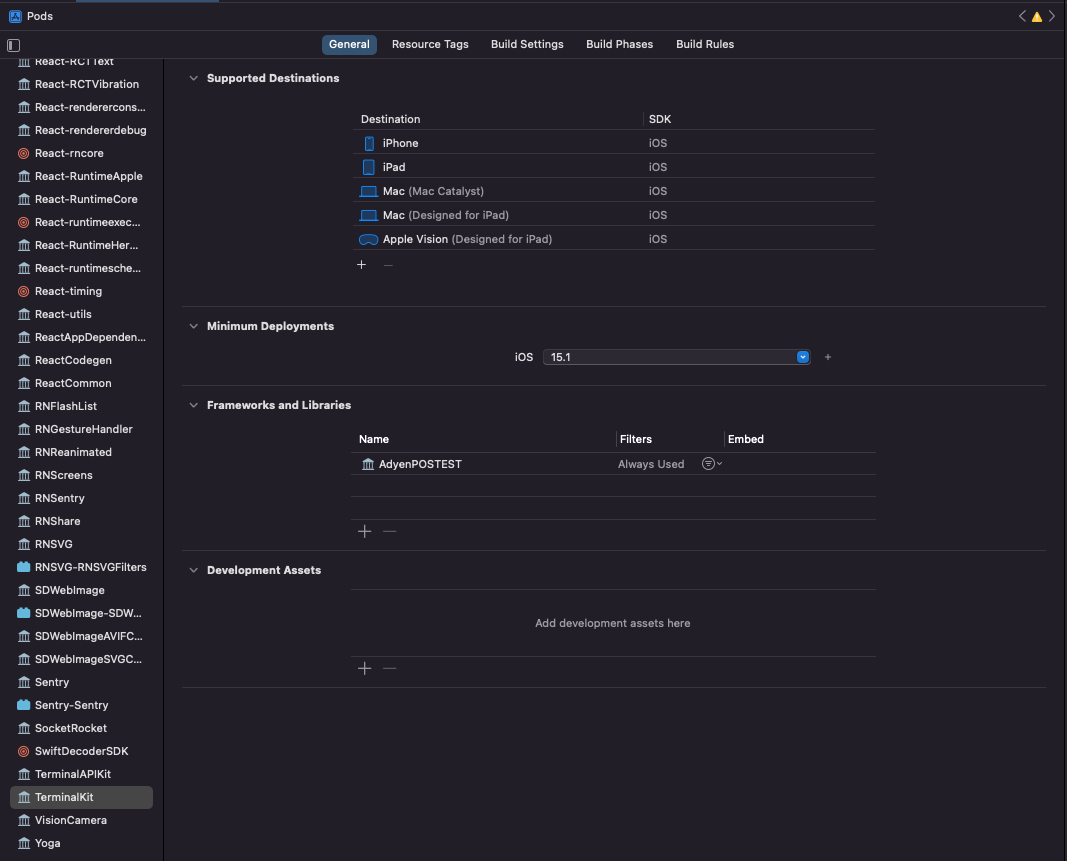Click the Apple Vision headset icon
The height and width of the screenshot is (861, 1067).
pyautogui.click(x=368, y=240)
